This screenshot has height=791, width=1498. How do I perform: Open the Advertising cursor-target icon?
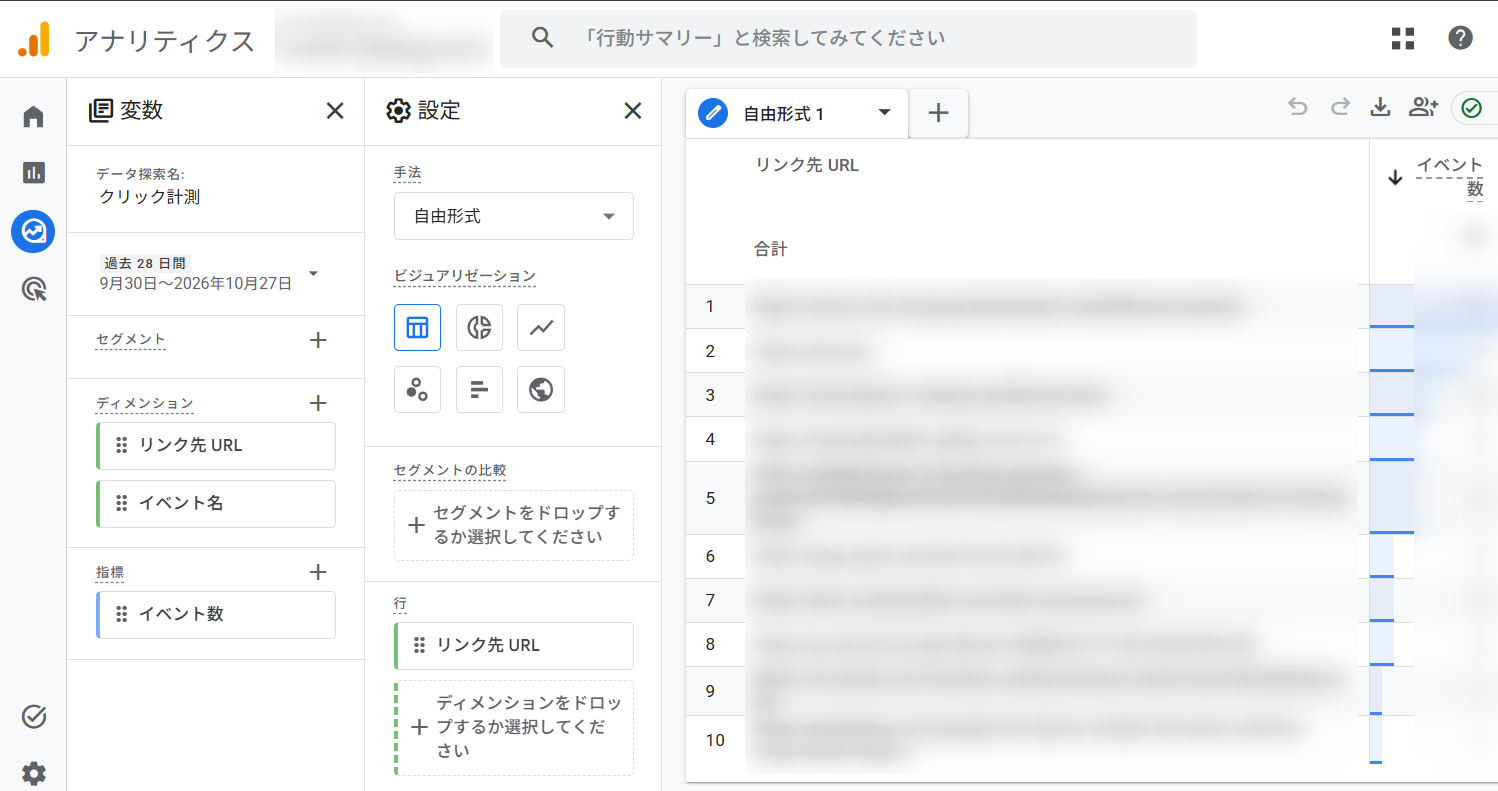tap(33, 290)
